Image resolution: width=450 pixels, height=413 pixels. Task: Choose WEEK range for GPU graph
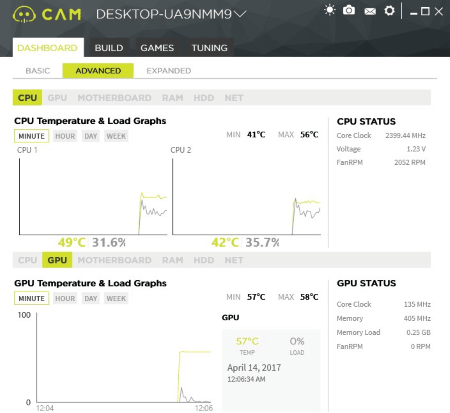(x=116, y=298)
